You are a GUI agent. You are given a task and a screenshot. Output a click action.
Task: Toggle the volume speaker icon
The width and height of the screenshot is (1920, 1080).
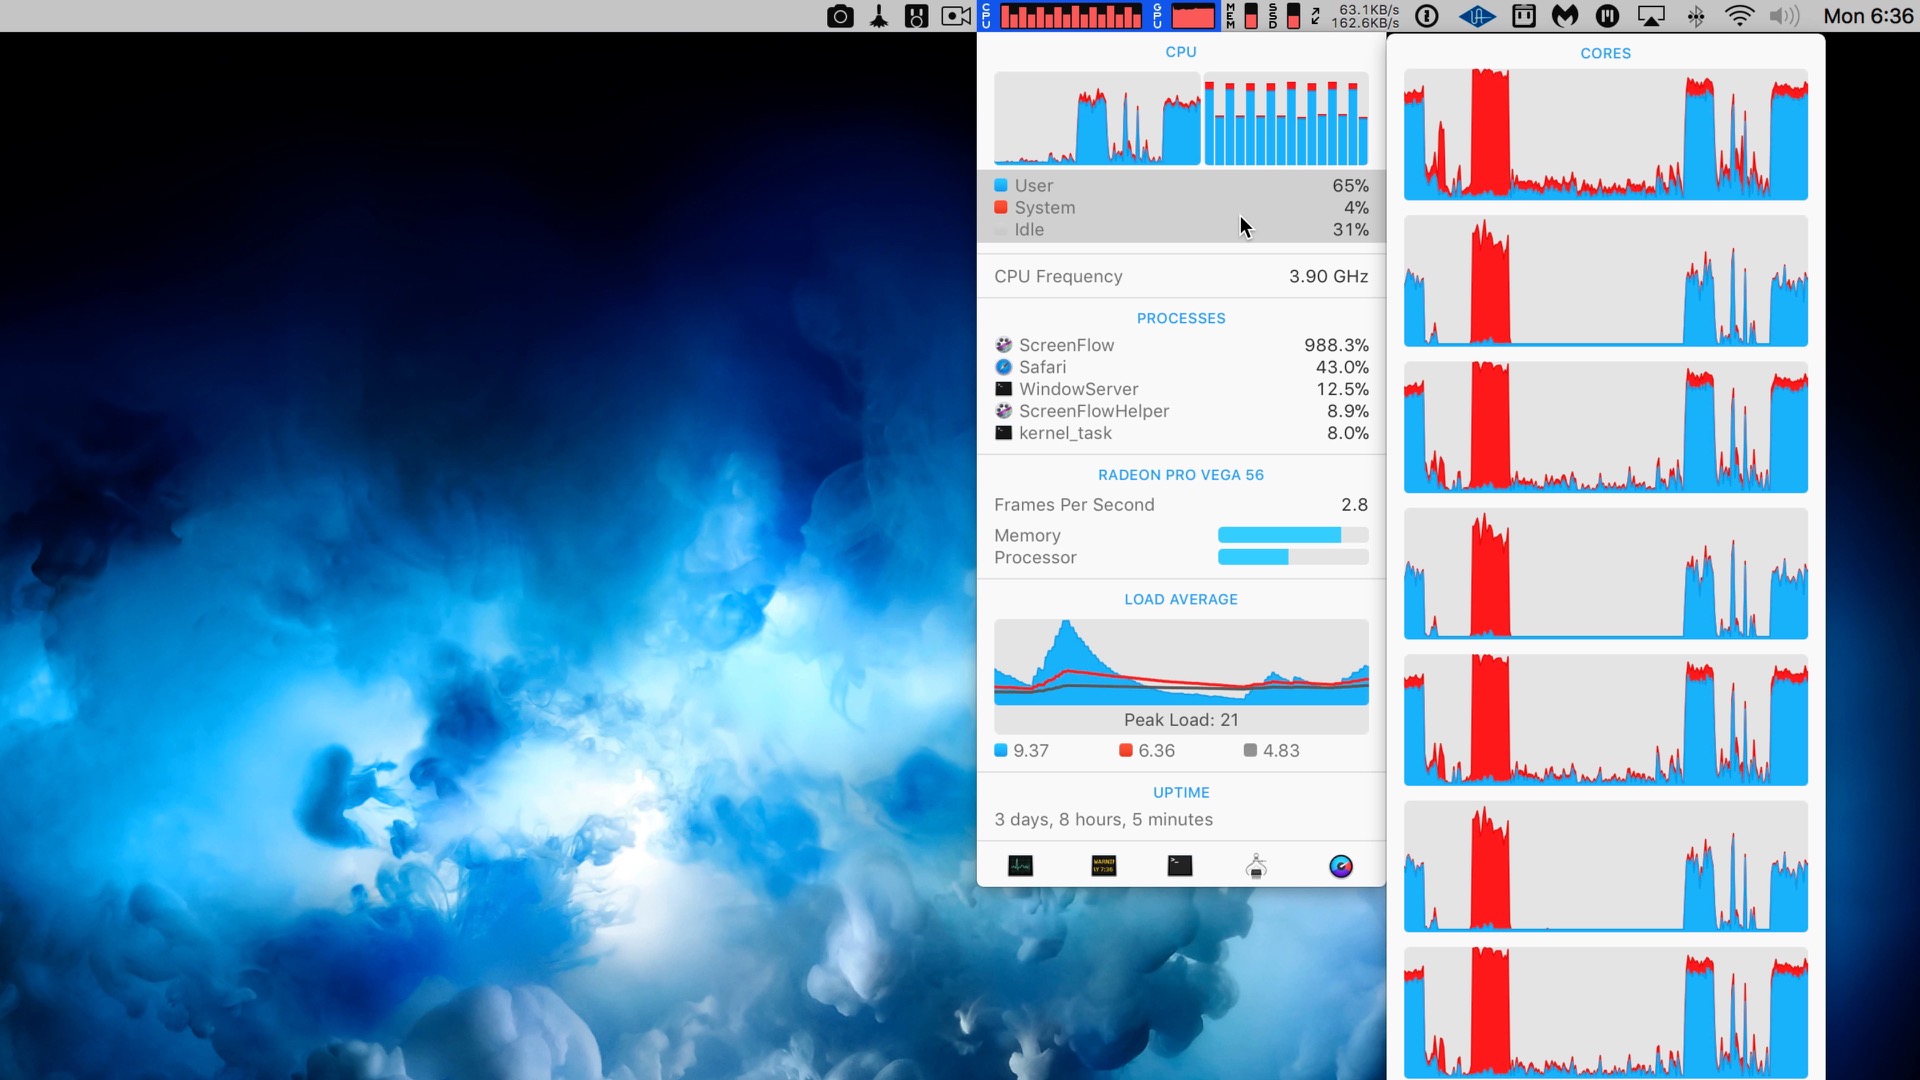(x=1783, y=16)
